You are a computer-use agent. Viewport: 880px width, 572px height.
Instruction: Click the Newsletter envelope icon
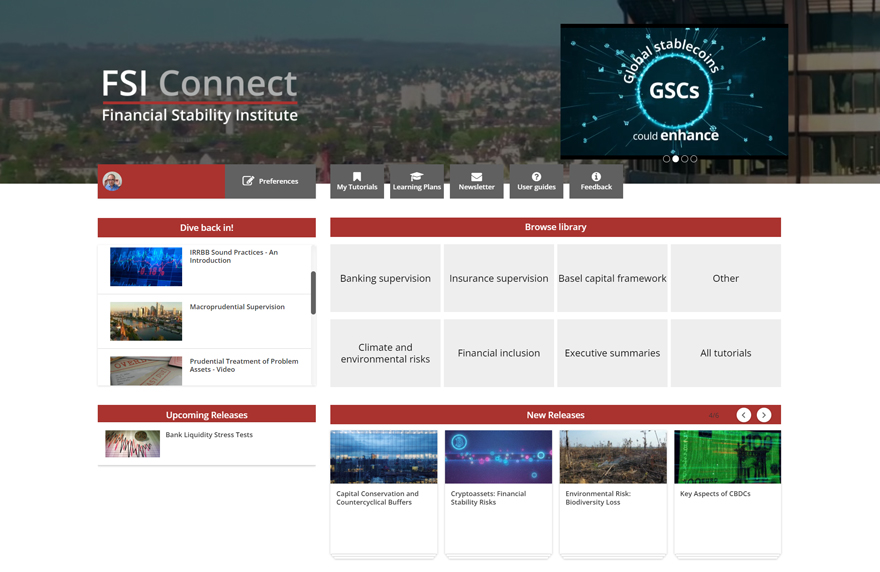tap(476, 177)
